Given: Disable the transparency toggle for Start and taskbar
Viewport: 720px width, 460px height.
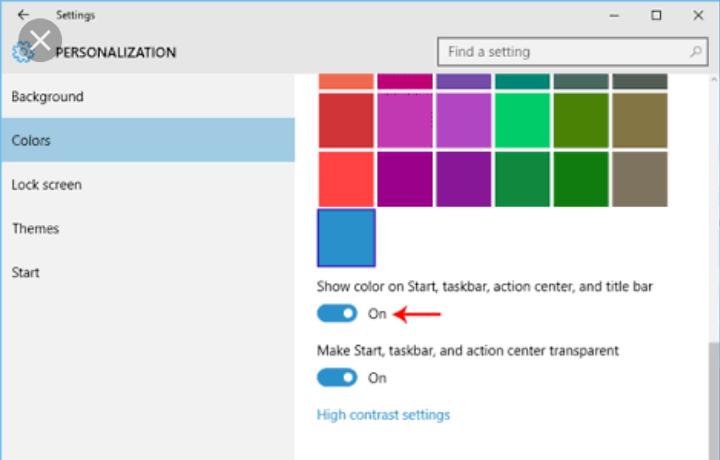Looking at the screenshot, I should click(337, 378).
